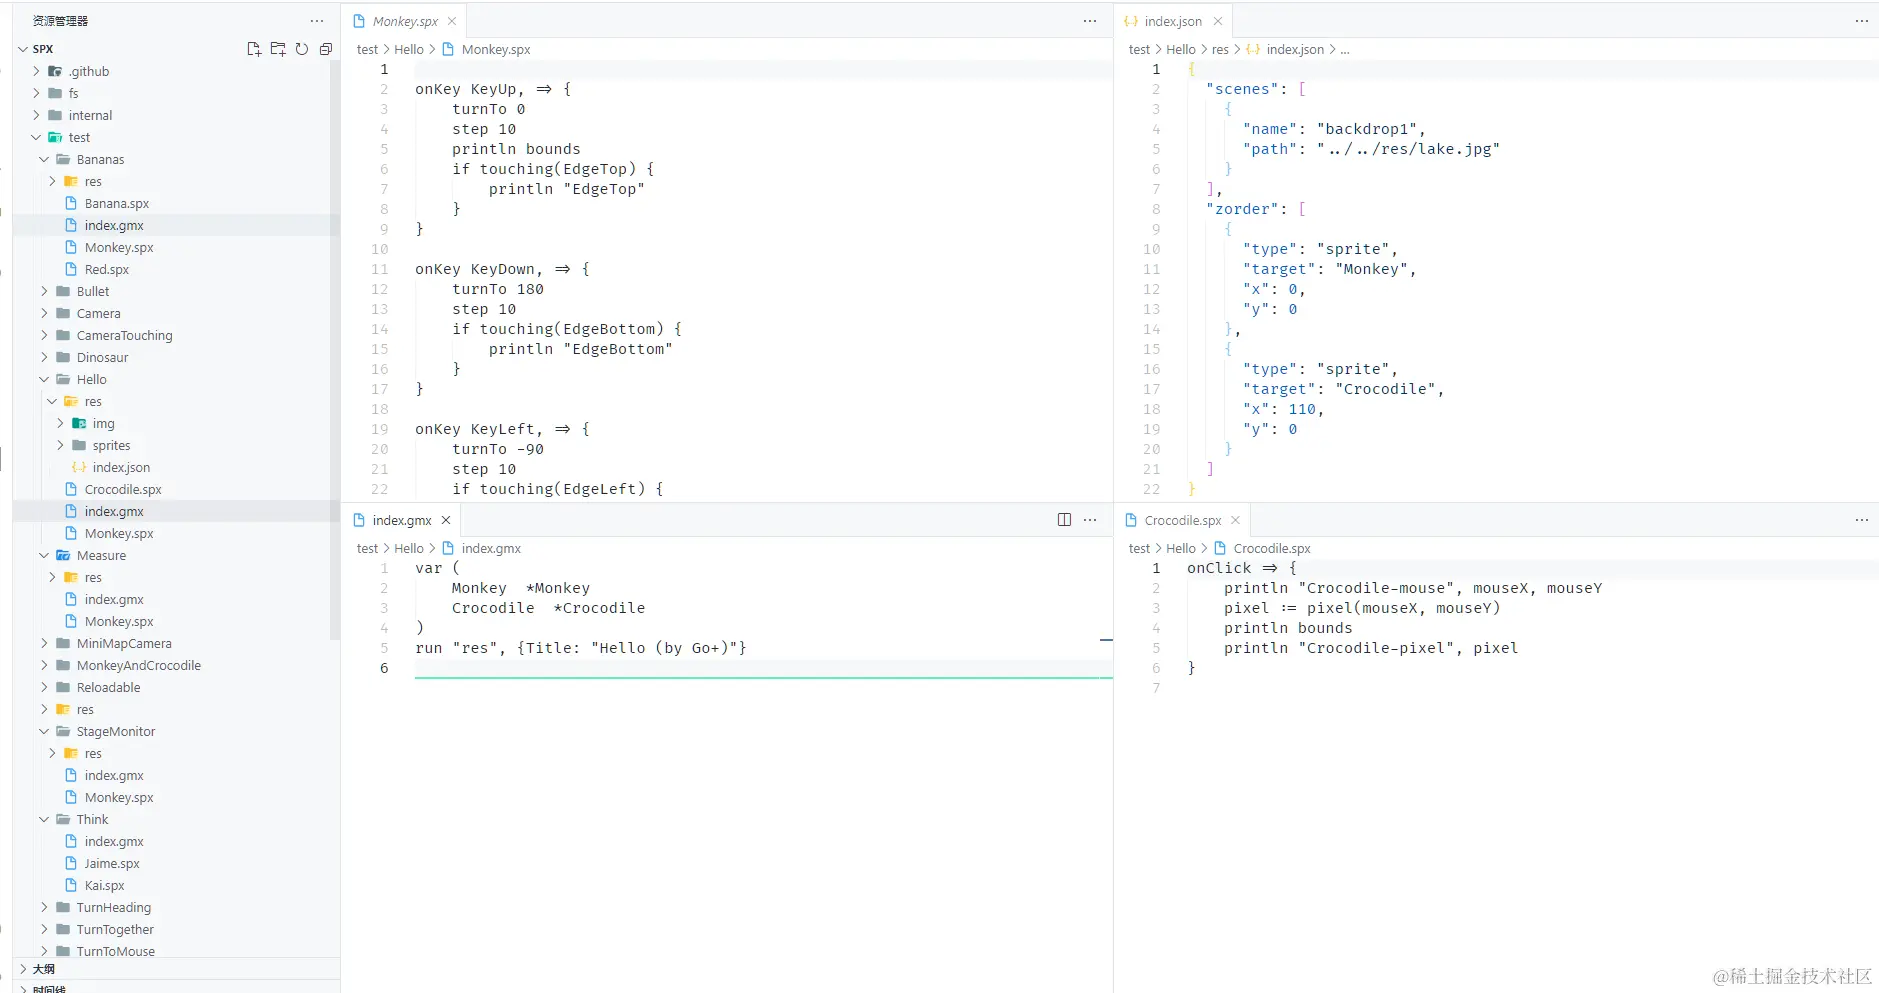1879x993 pixels.
Task: Collapse the StageMonitor folder
Action: [44, 731]
